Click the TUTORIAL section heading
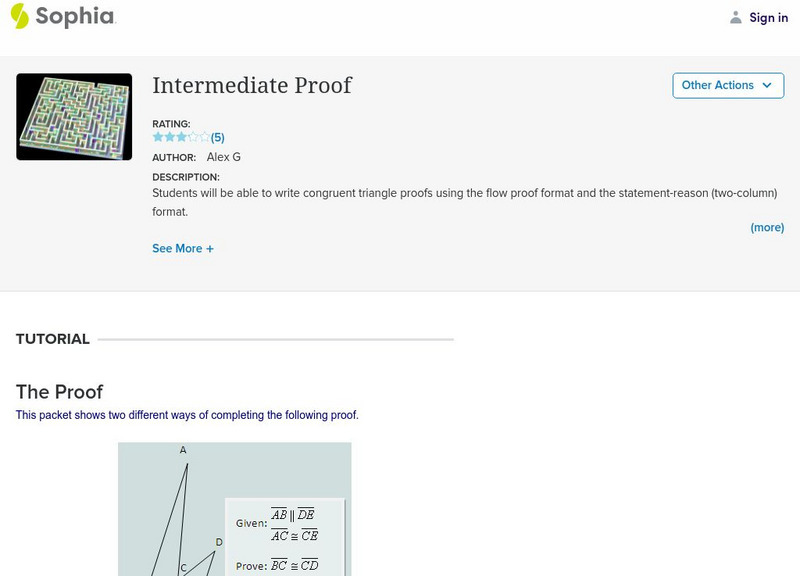The width and height of the screenshot is (800, 576). coord(53,339)
